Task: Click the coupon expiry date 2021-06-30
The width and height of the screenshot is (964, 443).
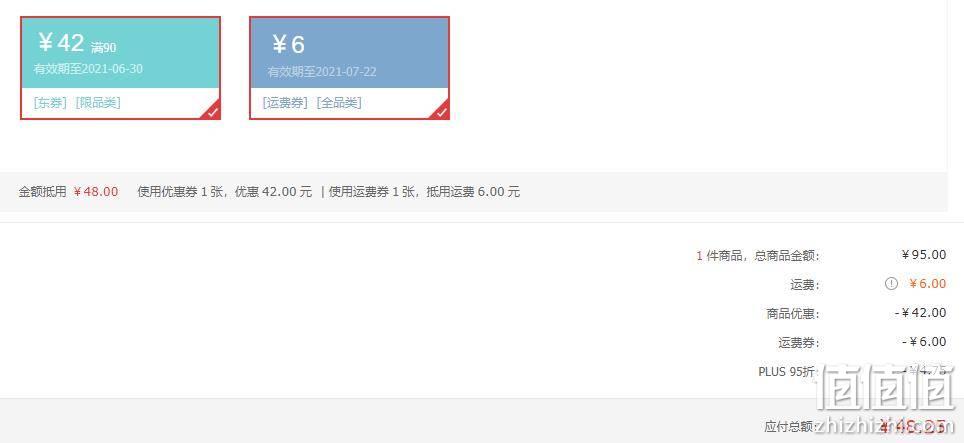Action: click(x=112, y=69)
